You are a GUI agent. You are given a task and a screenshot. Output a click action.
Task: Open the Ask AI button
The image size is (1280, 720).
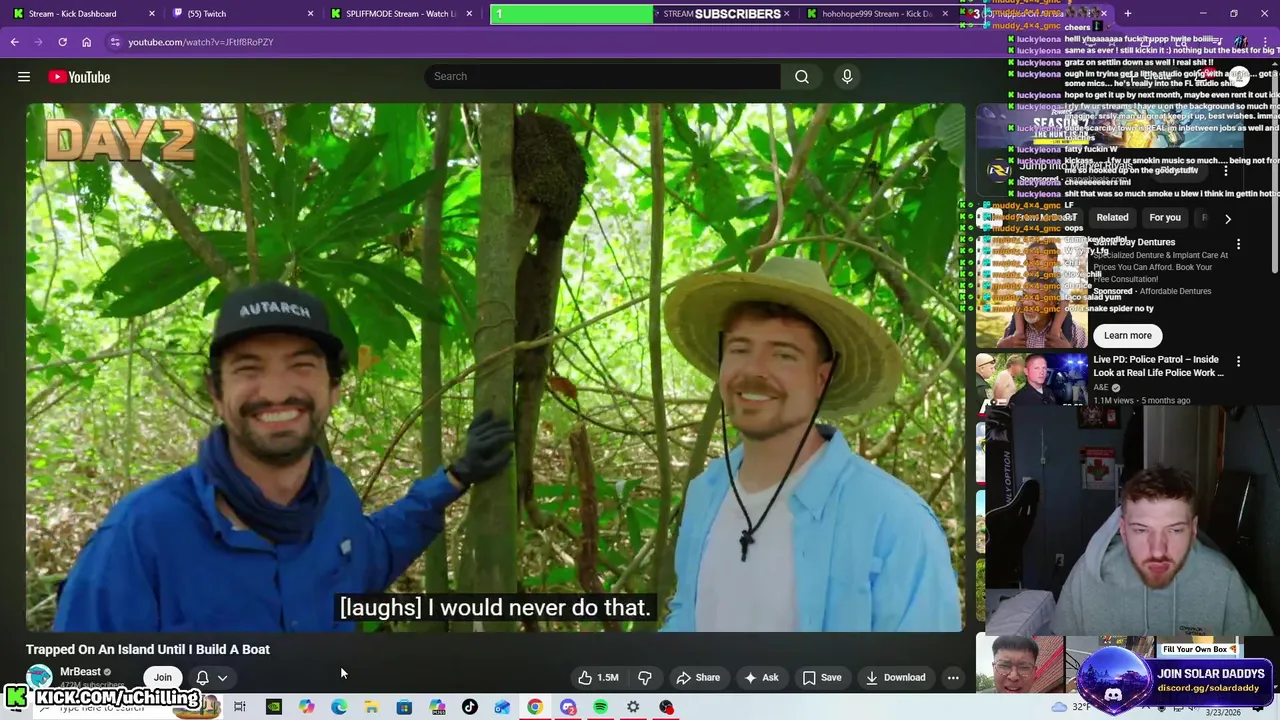click(x=761, y=677)
